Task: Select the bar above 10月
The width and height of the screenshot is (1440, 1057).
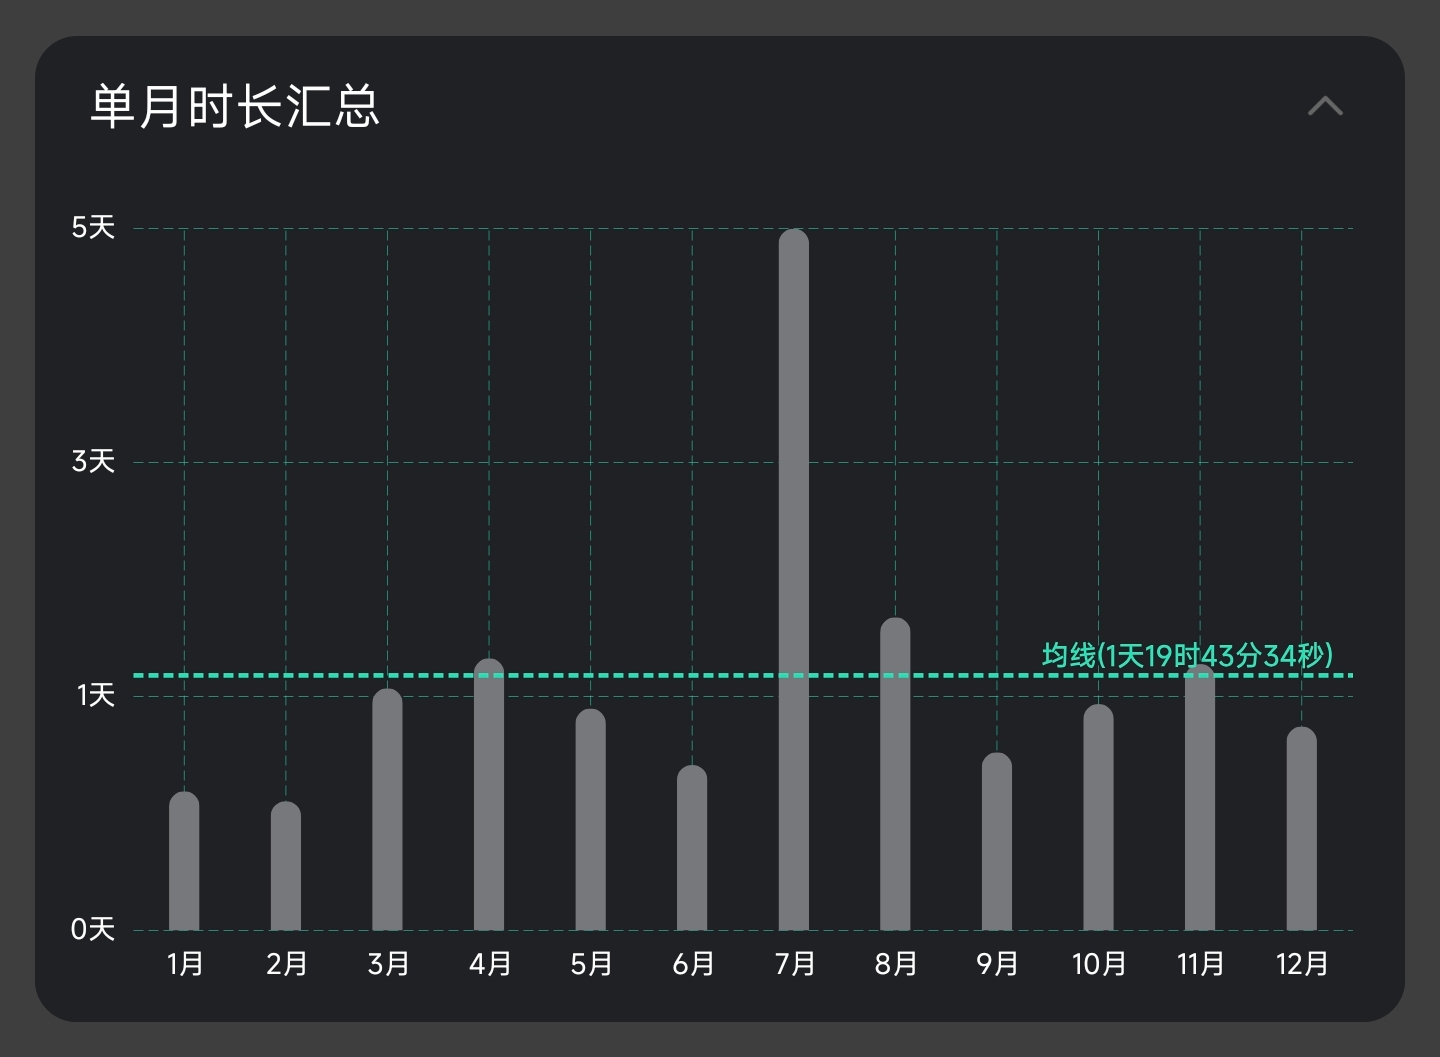Action: 1098,818
